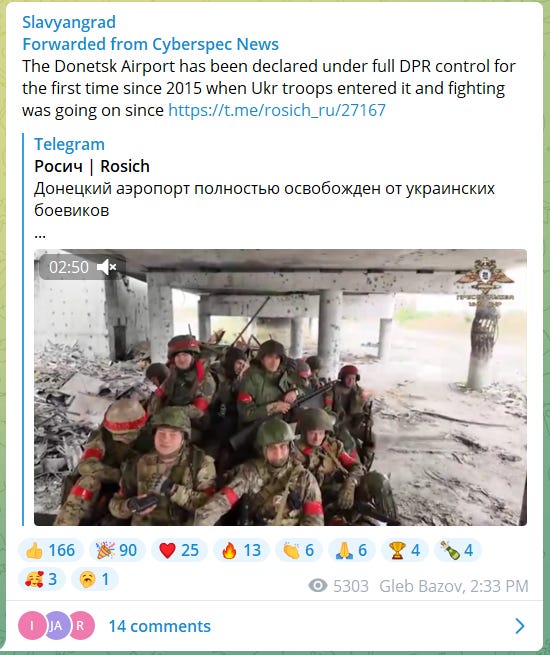The height and width of the screenshot is (655, 550).
Task: Click the trophy reaction with 4
Action: (405, 550)
